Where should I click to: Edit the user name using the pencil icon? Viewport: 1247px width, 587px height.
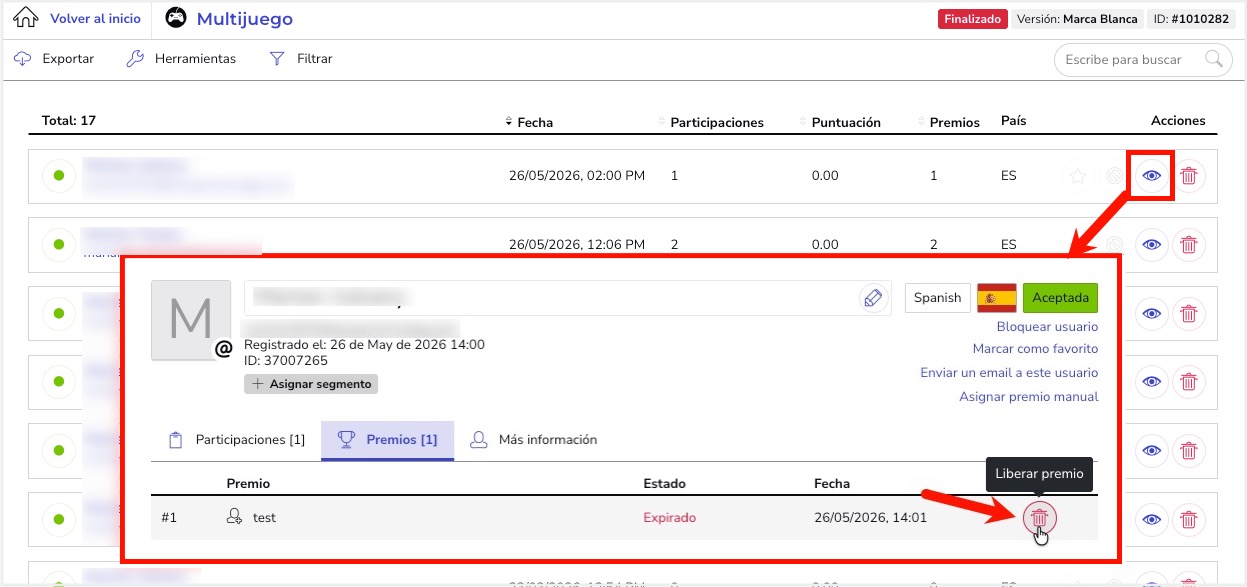tap(873, 298)
